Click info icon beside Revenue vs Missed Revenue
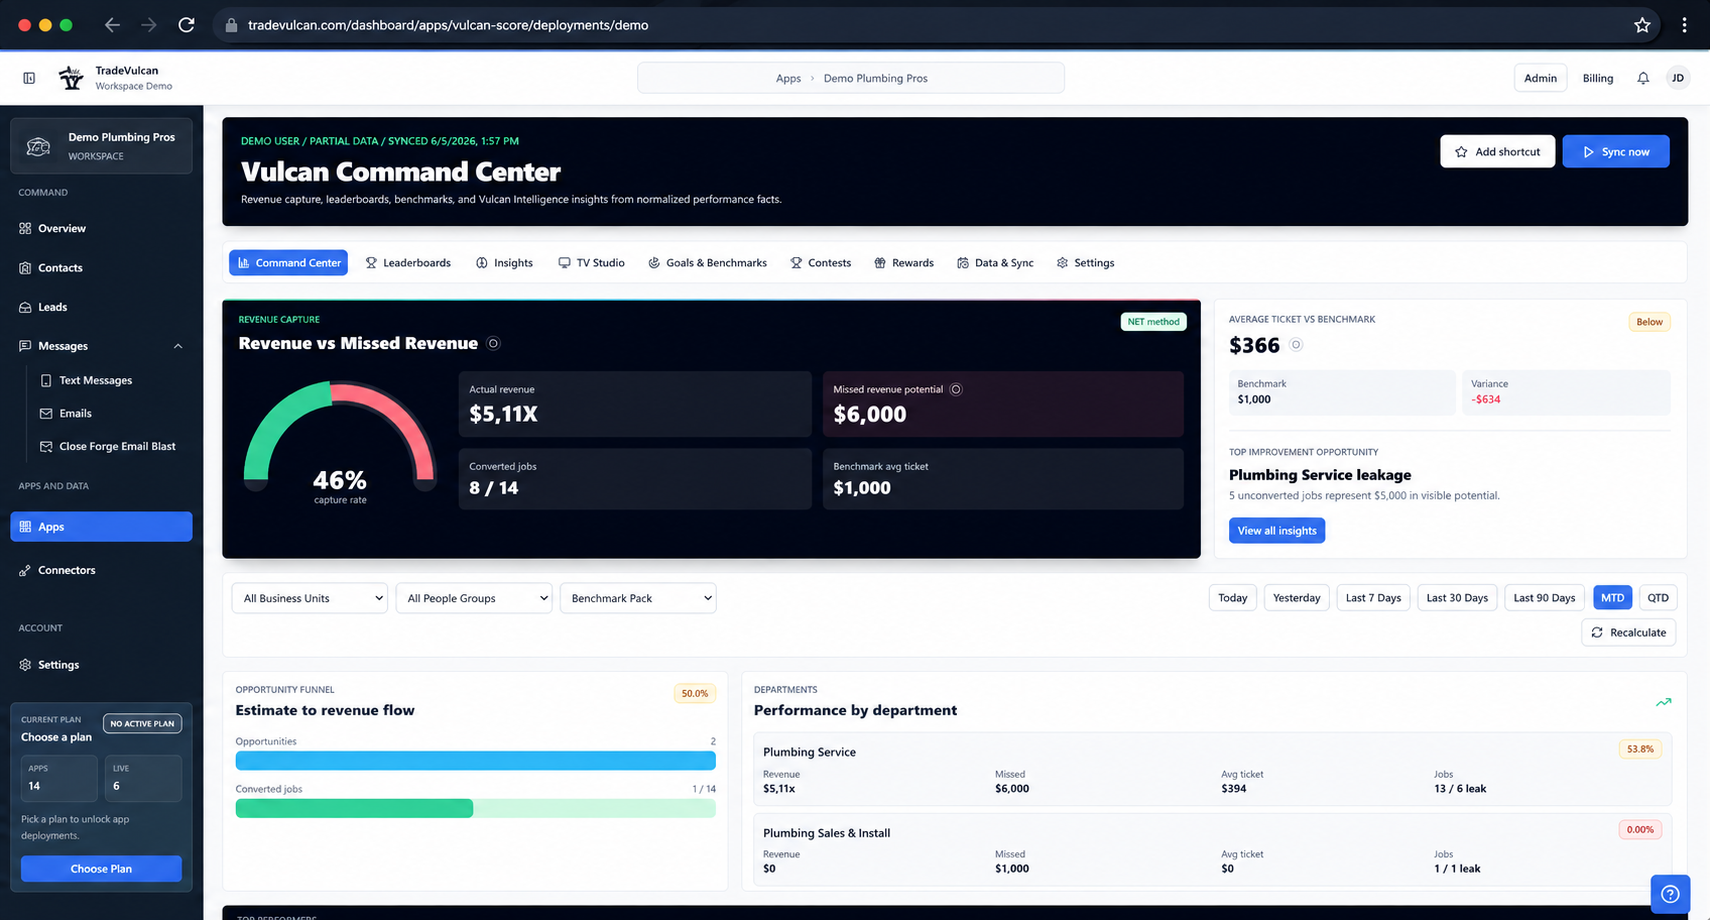Image resolution: width=1710 pixels, height=920 pixels. tap(493, 343)
